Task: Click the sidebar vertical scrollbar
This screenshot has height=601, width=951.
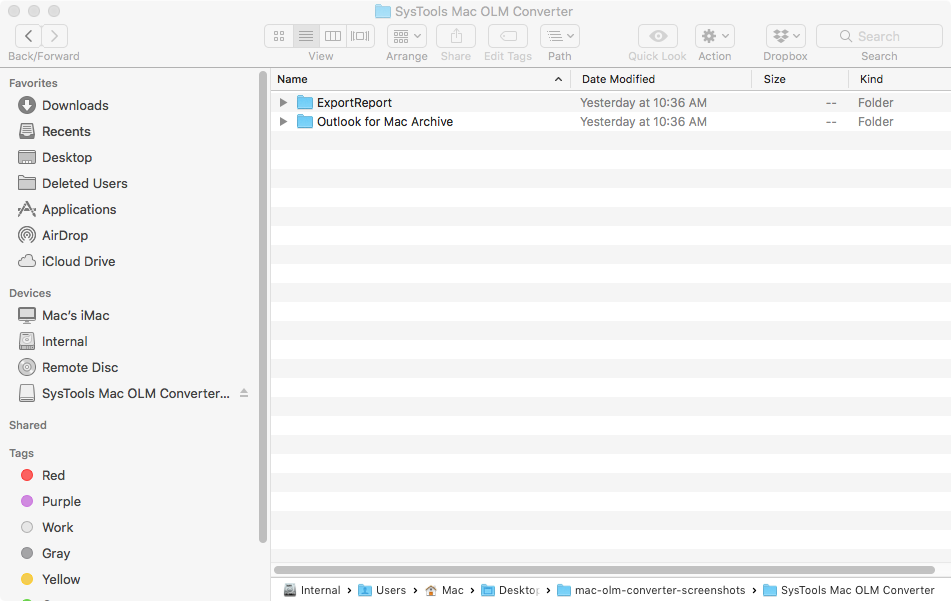Action: click(263, 307)
